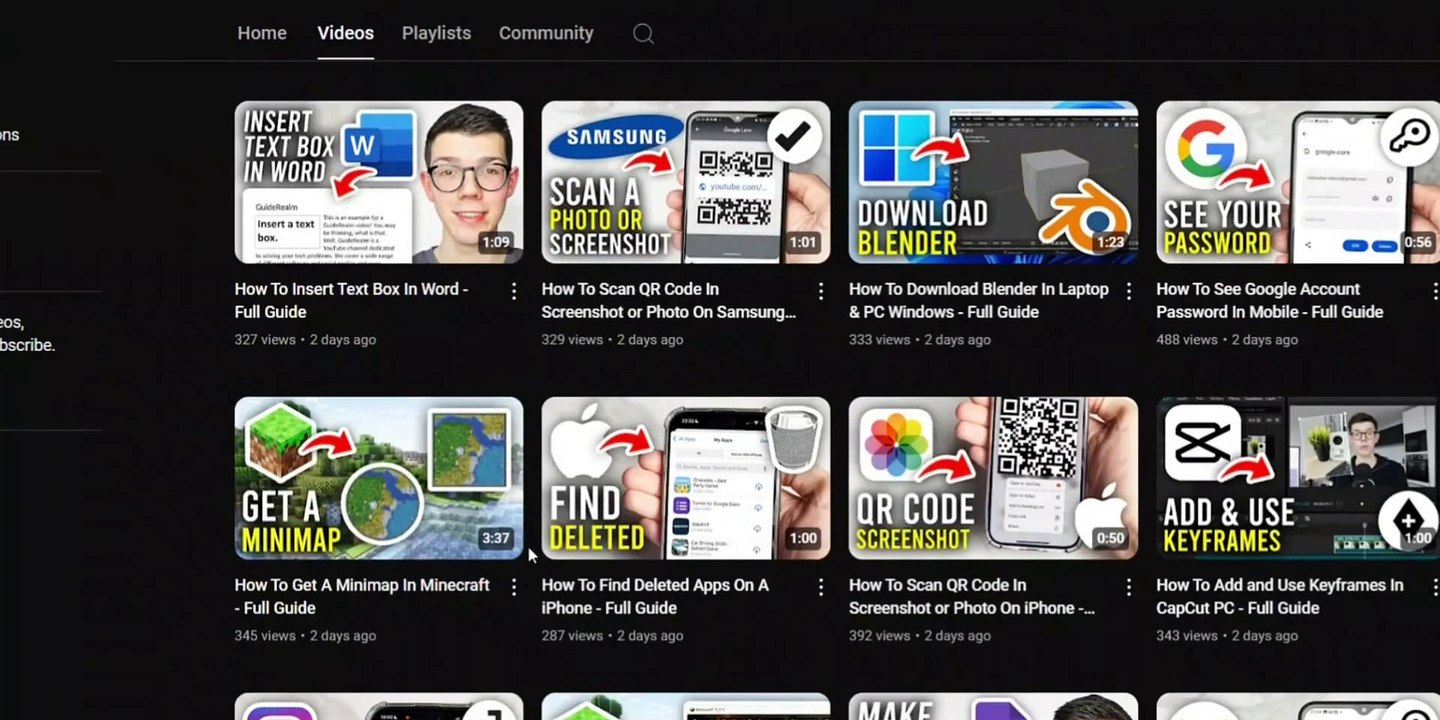Click title How To Scan QR Code On Samsung
Screen dimensions: 1440x720
[x=669, y=300]
